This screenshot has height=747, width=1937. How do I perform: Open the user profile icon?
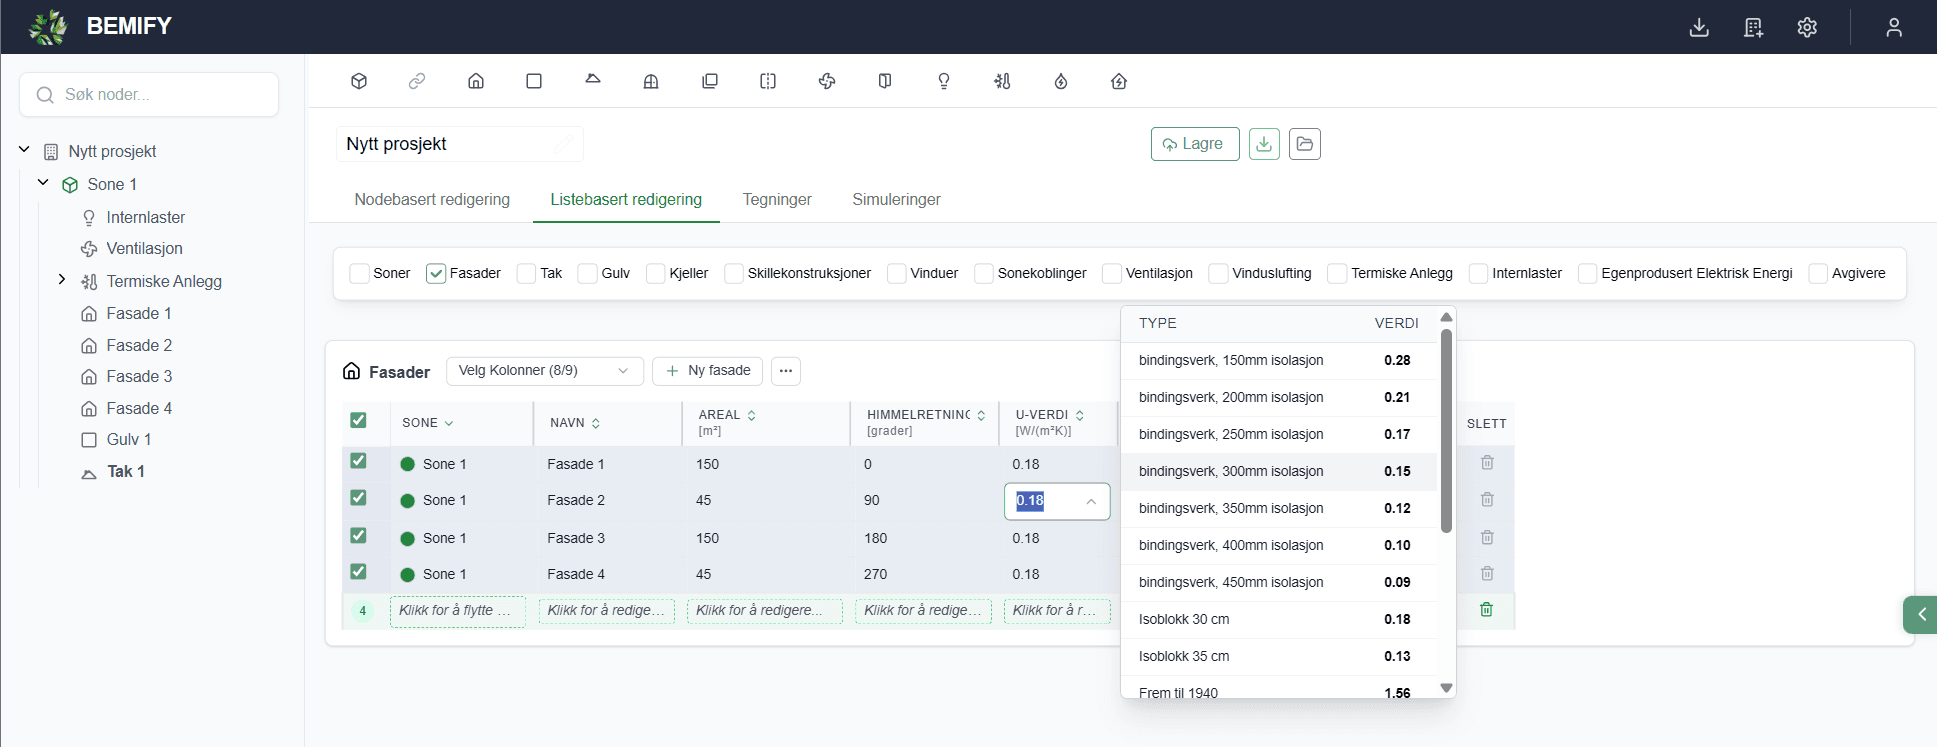click(1894, 27)
